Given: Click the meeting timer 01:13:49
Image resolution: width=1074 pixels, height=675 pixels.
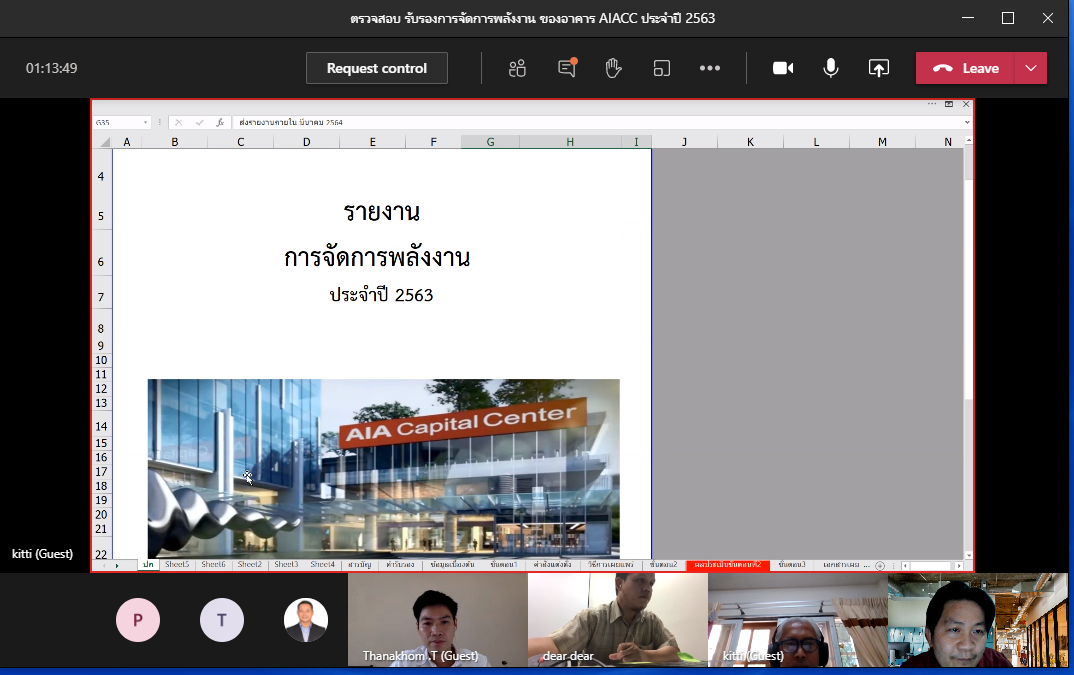Looking at the screenshot, I should tap(51, 69).
